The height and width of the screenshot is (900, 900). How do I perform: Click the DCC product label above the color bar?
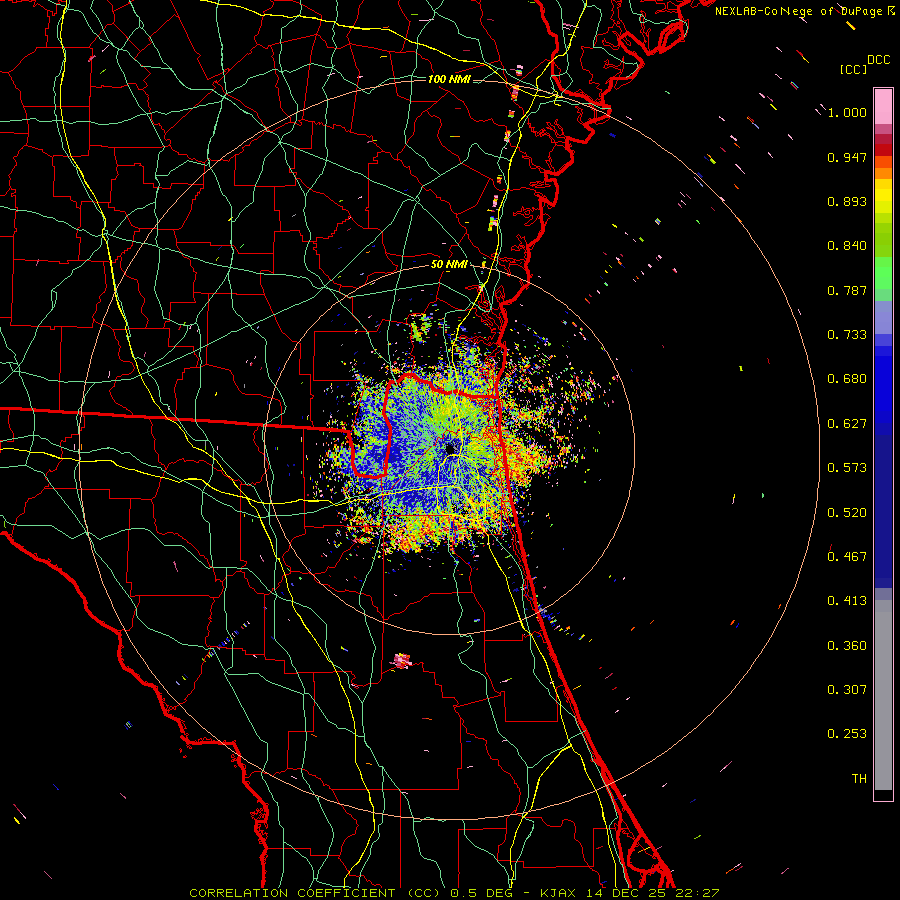coord(878,60)
